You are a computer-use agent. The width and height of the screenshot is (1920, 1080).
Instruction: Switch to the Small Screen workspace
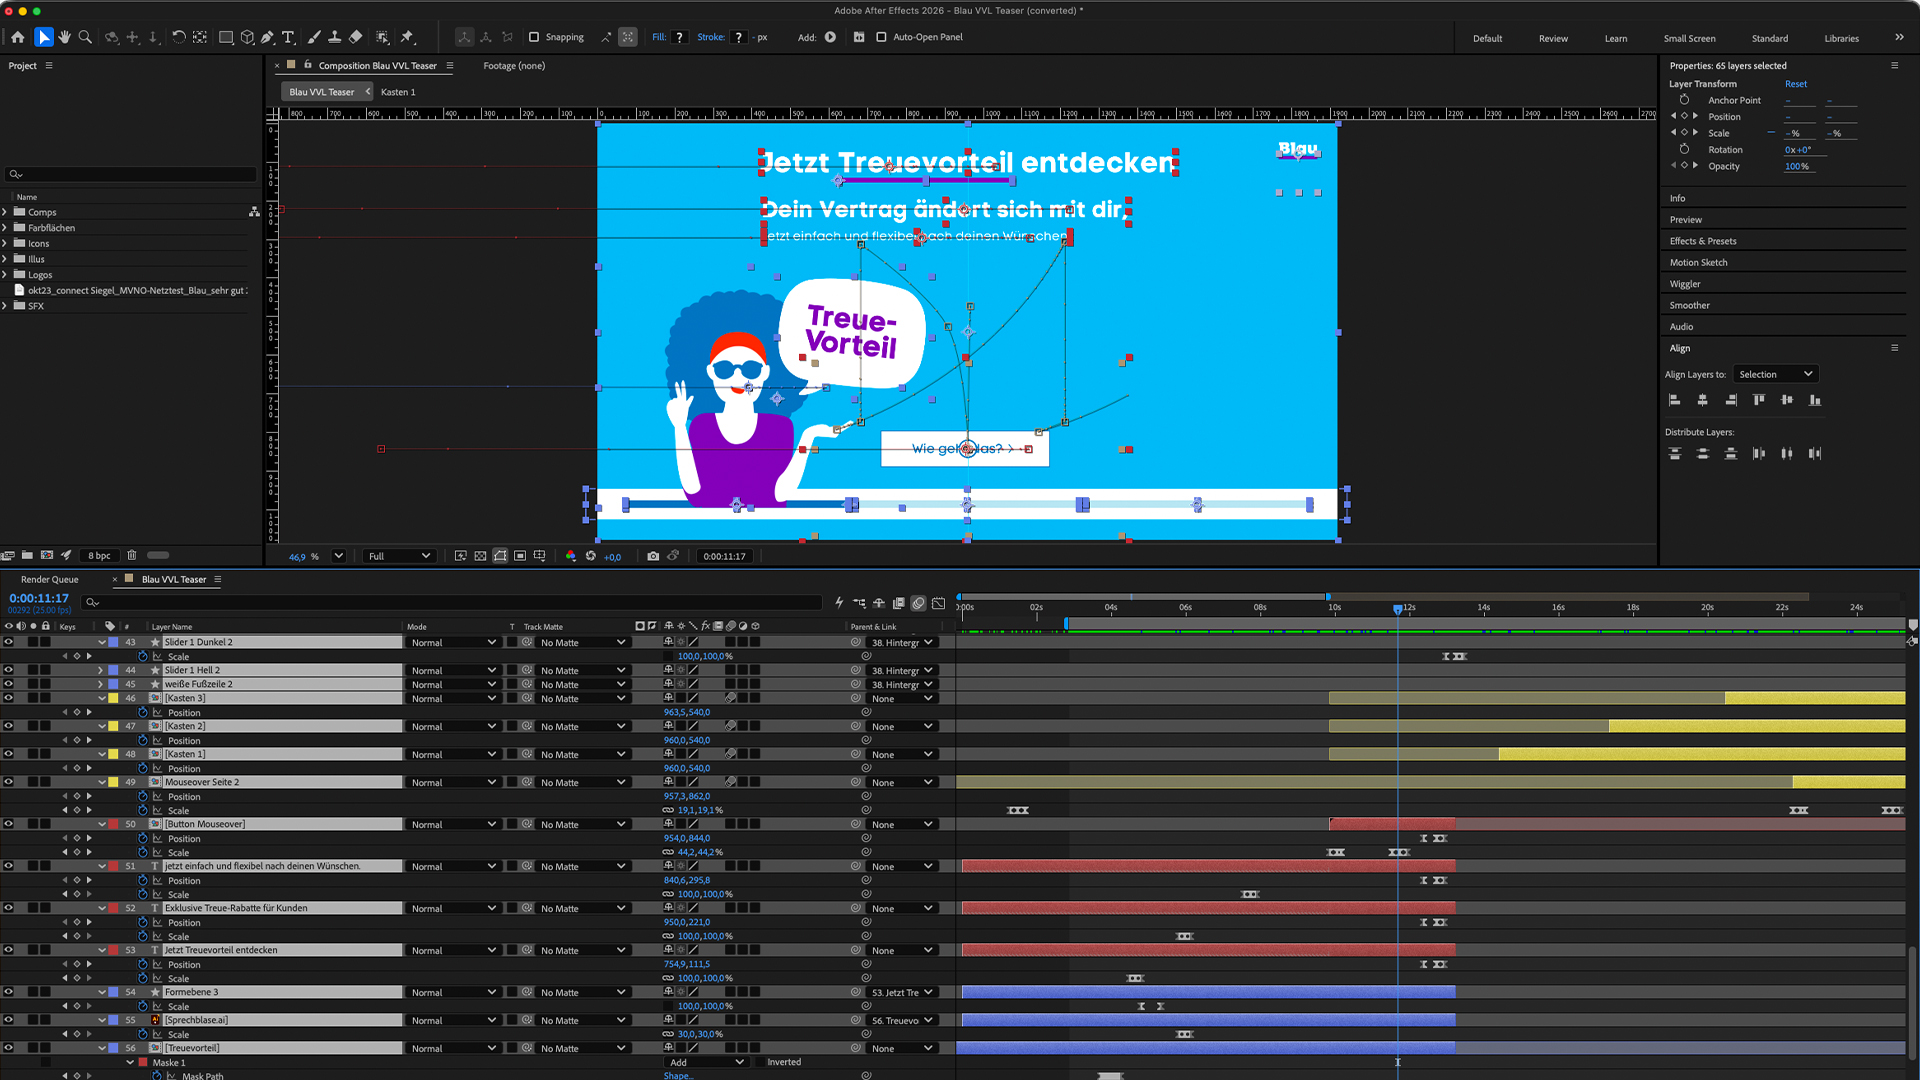pos(1689,38)
